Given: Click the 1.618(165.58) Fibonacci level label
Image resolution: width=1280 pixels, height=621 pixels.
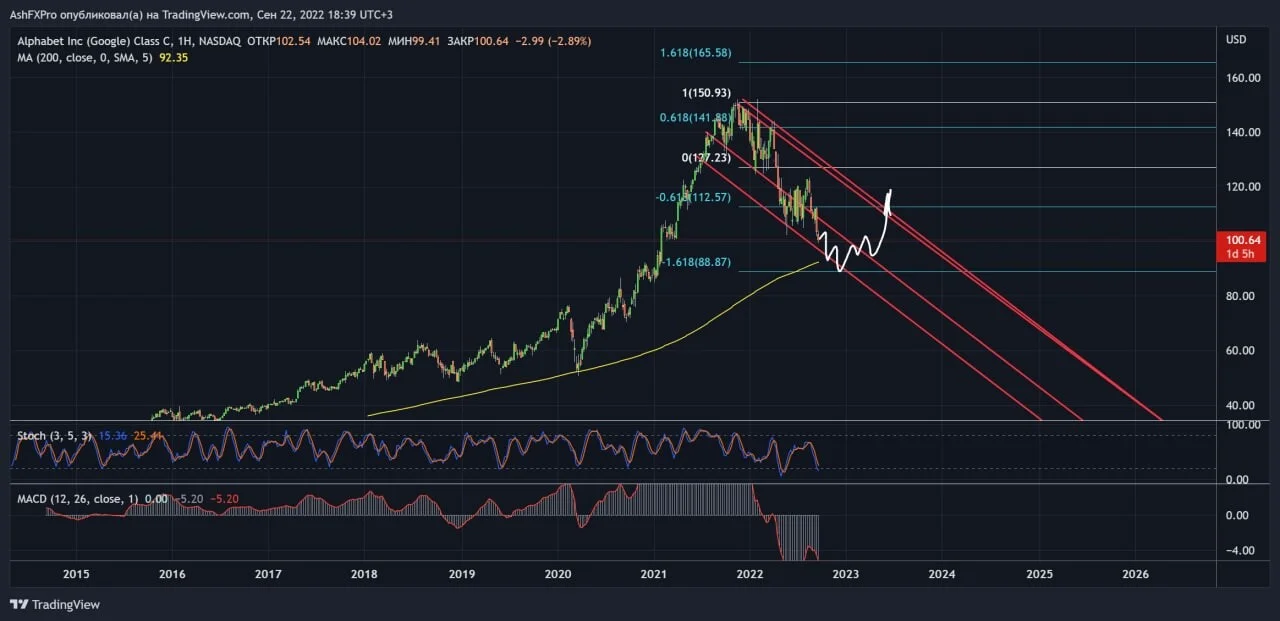Looking at the screenshot, I should (x=696, y=51).
